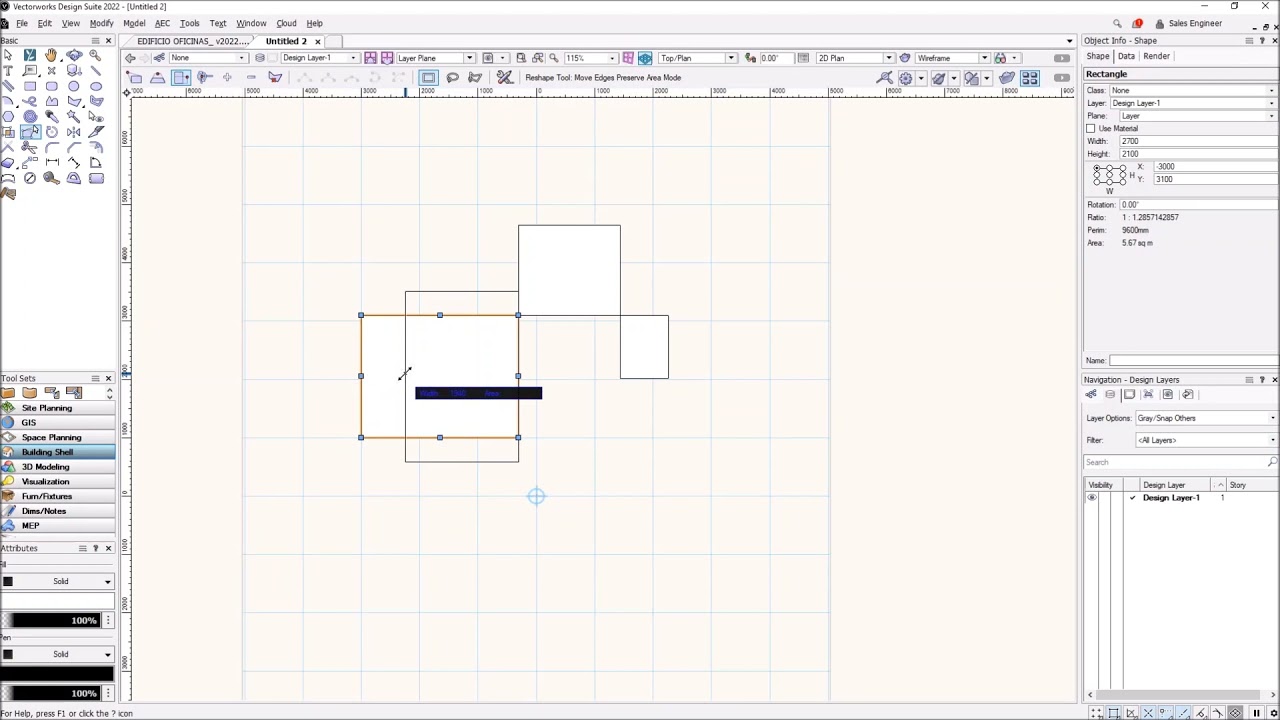Open the AEC menu
The width and height of the screenshot is (1280, 720).
point(162,23)
